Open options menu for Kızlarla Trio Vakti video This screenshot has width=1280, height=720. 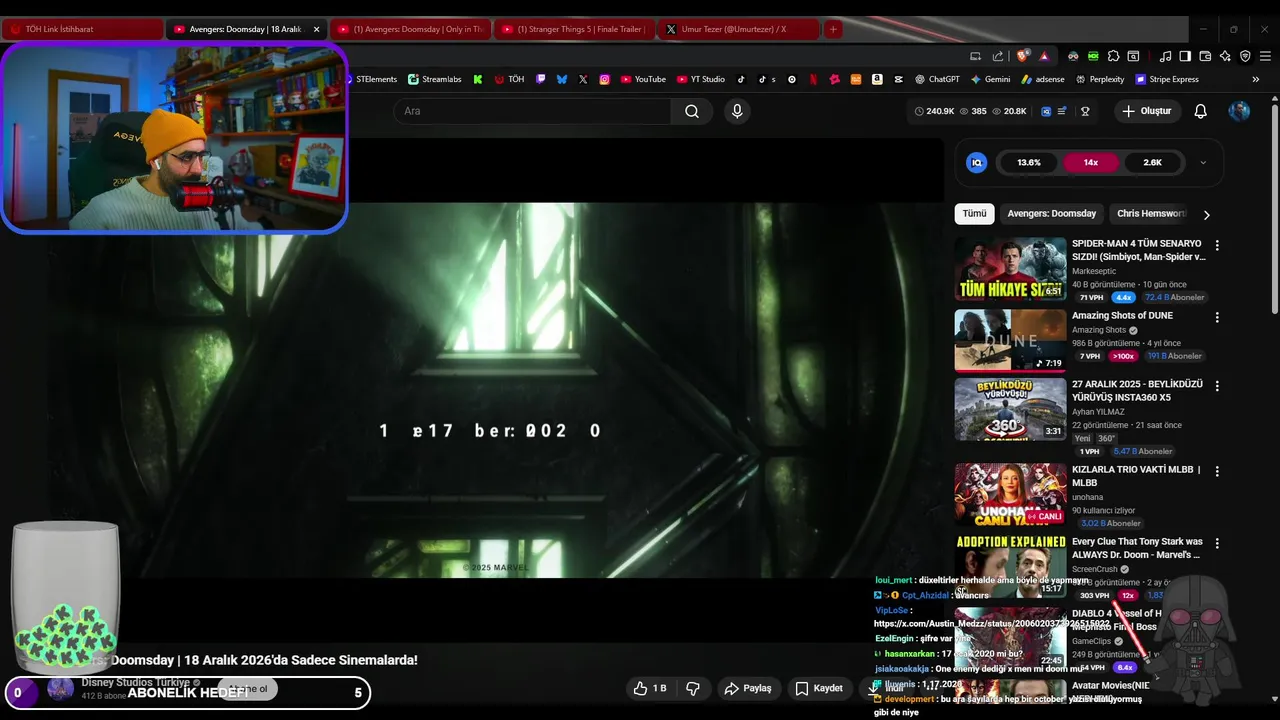coord(1217,471)
